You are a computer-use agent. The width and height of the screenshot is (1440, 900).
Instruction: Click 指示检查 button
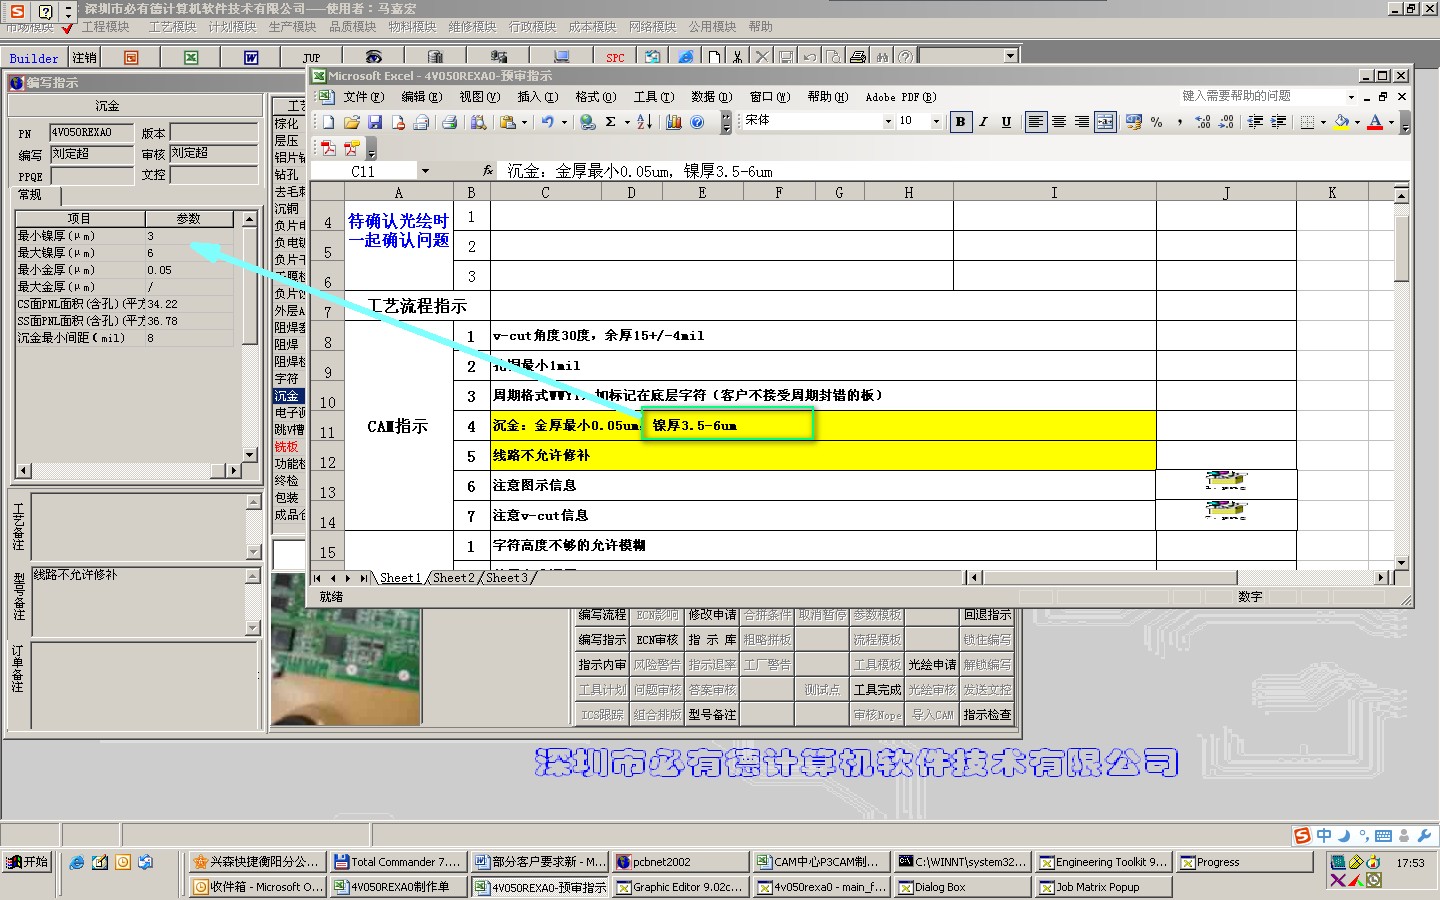(x=987, y=714)
